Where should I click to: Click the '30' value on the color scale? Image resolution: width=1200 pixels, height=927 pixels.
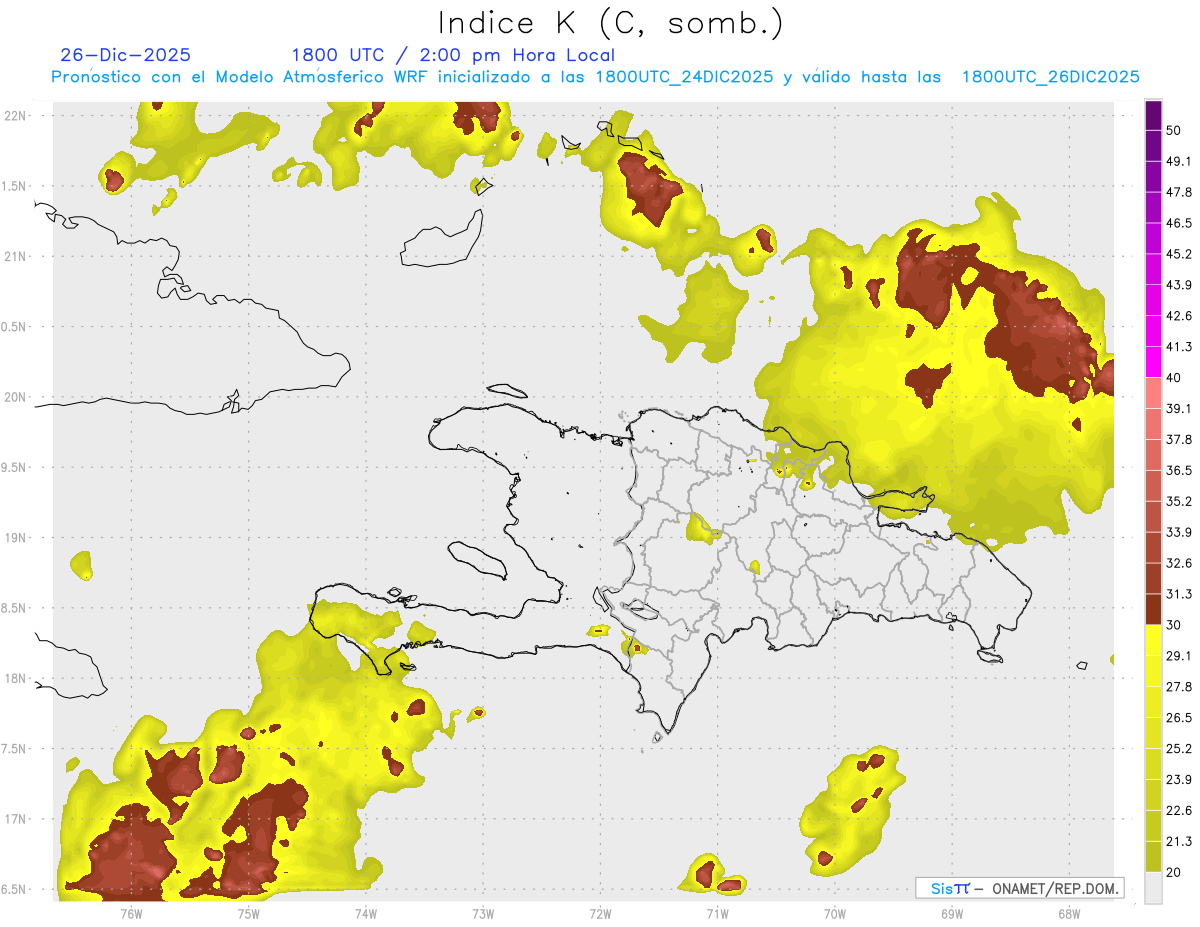pyautogui.click(x=1174, y=625)
